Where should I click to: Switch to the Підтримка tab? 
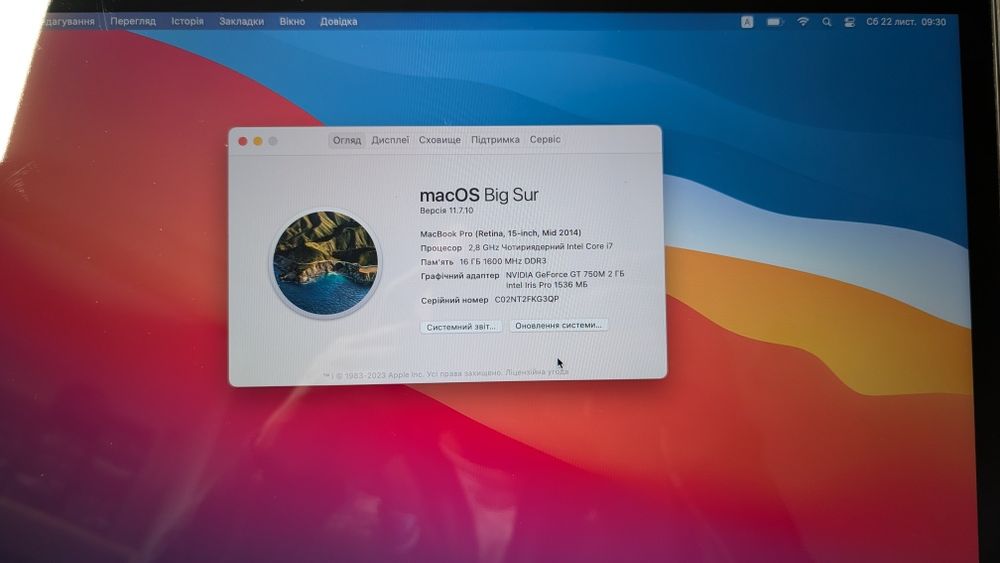click(495, 139)
